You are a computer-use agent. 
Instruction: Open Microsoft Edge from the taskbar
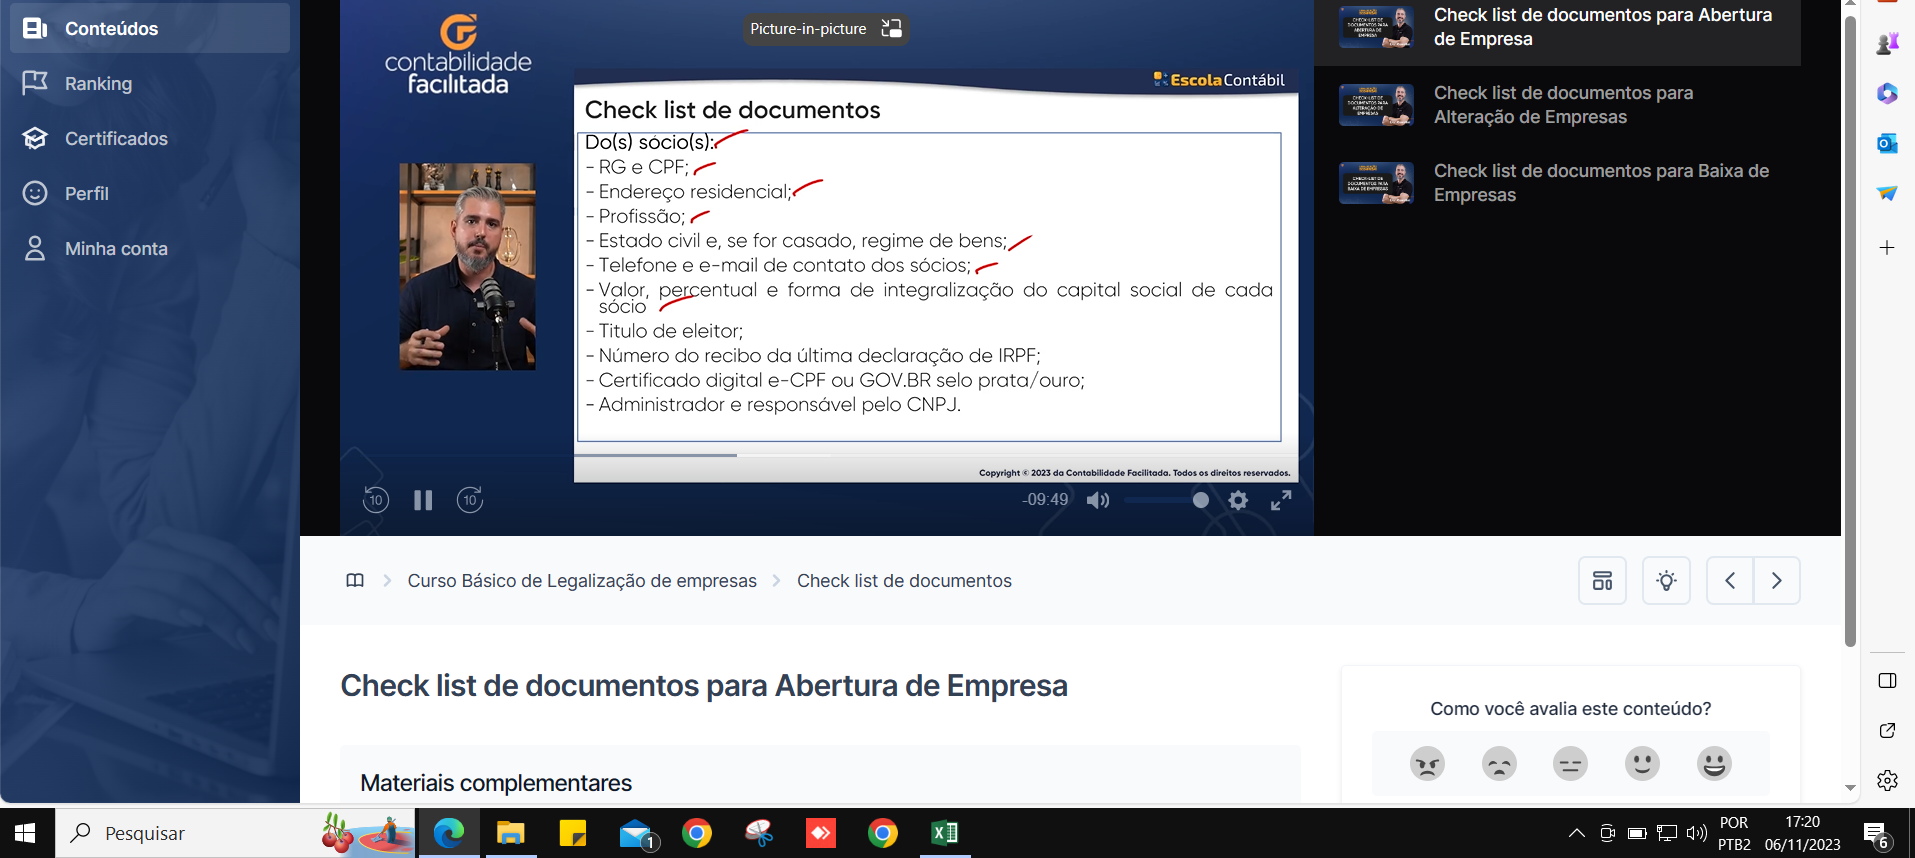(449, 833)
